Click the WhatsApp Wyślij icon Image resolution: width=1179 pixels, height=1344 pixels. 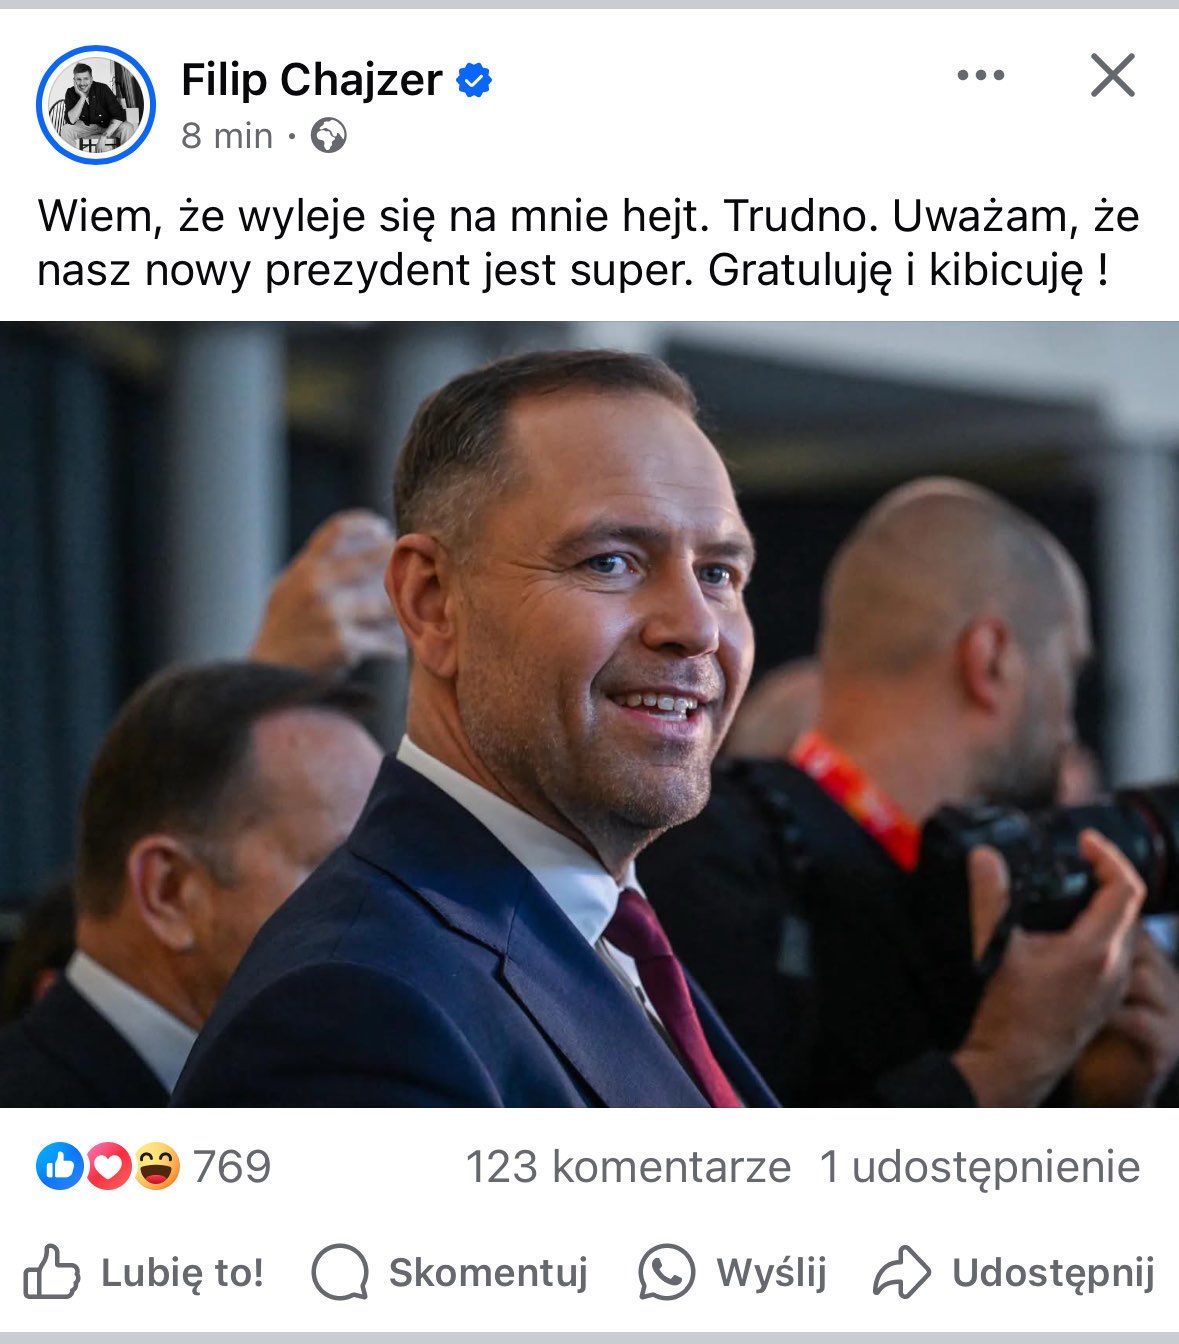tap(666, 1272)
